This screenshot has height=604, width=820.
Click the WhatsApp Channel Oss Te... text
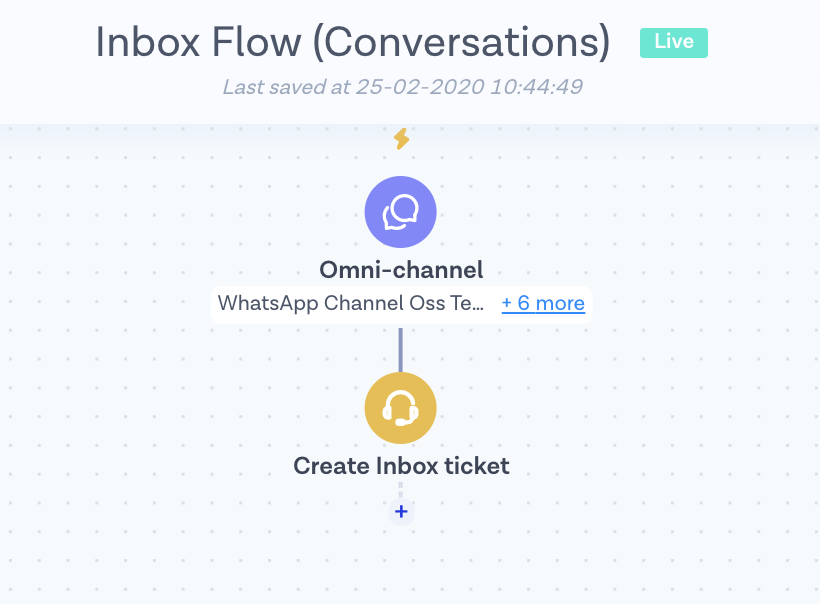pos(351,303)
